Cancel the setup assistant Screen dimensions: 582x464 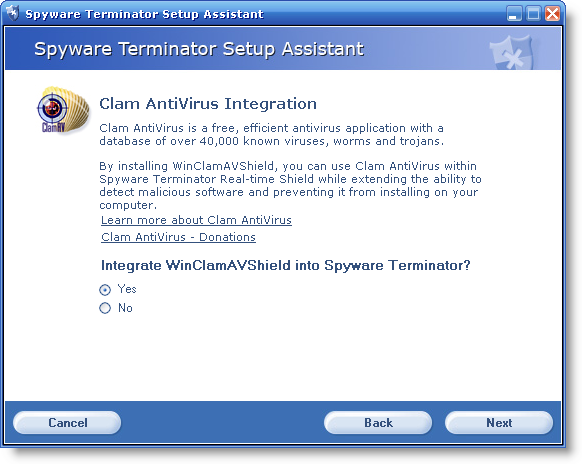67,422
